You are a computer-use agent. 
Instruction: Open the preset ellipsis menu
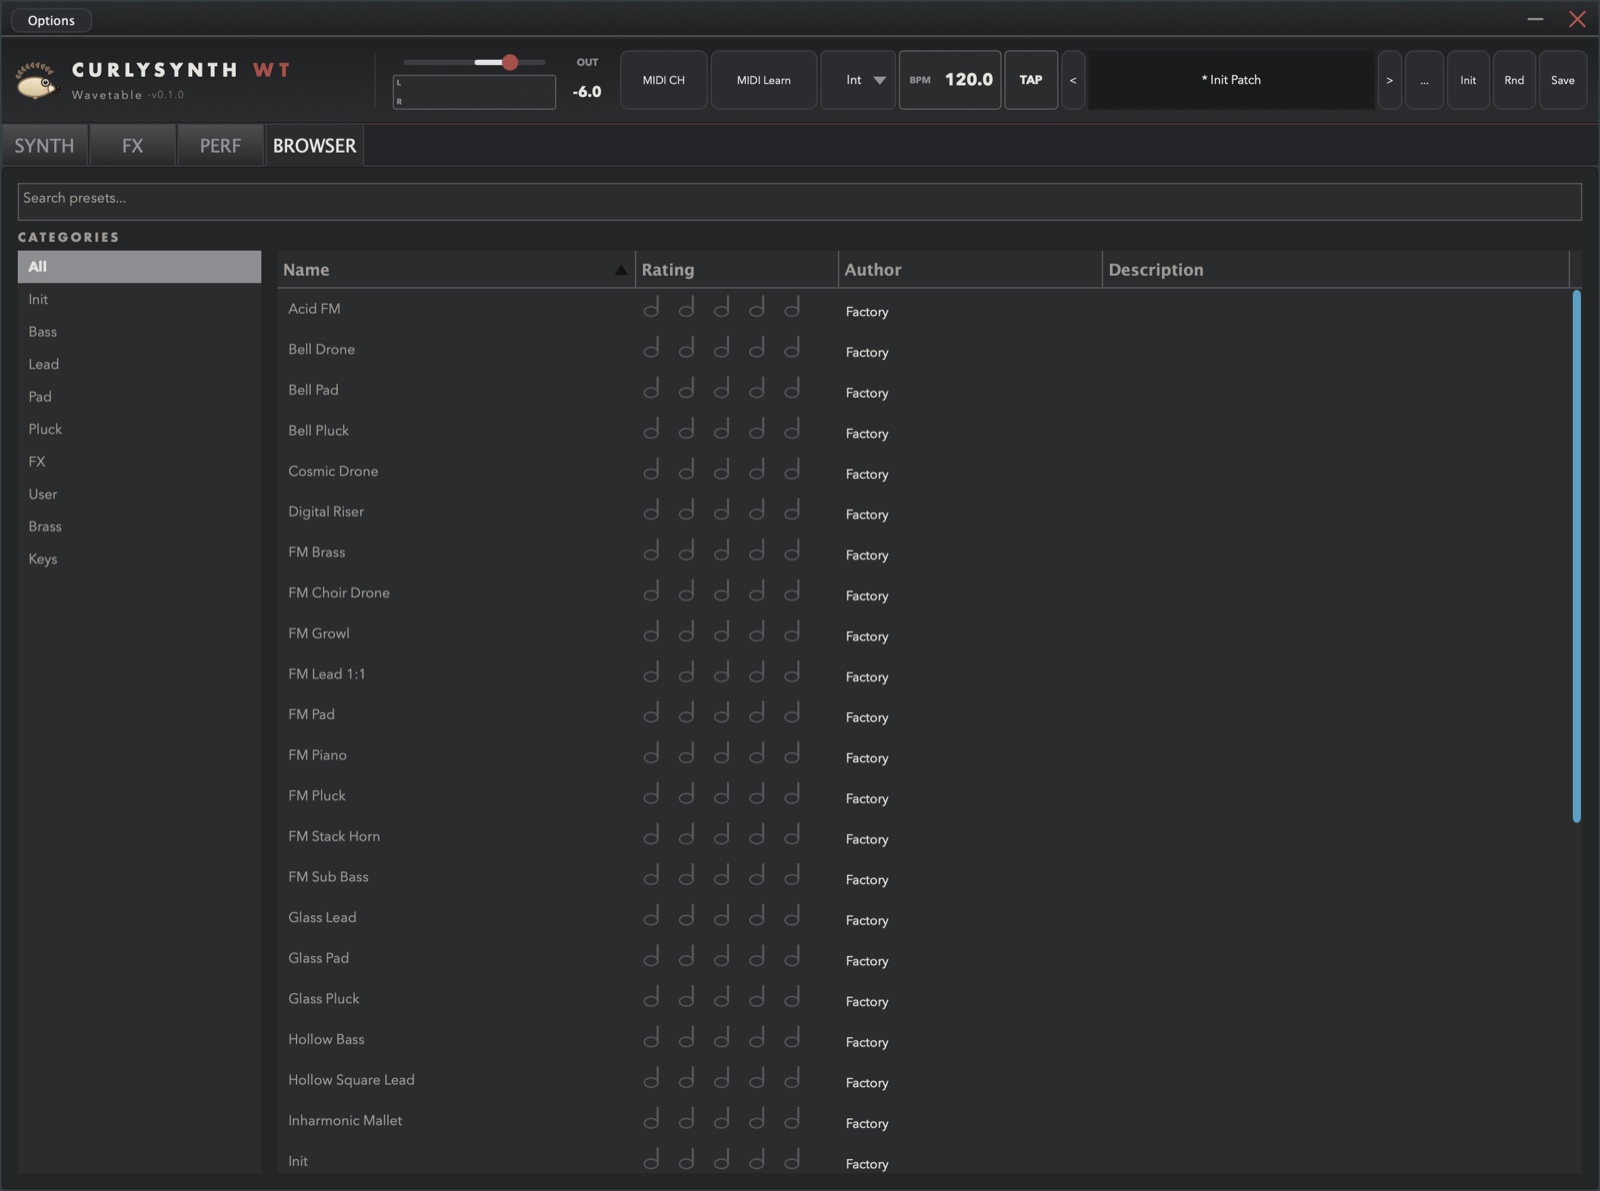point(1424,80)
